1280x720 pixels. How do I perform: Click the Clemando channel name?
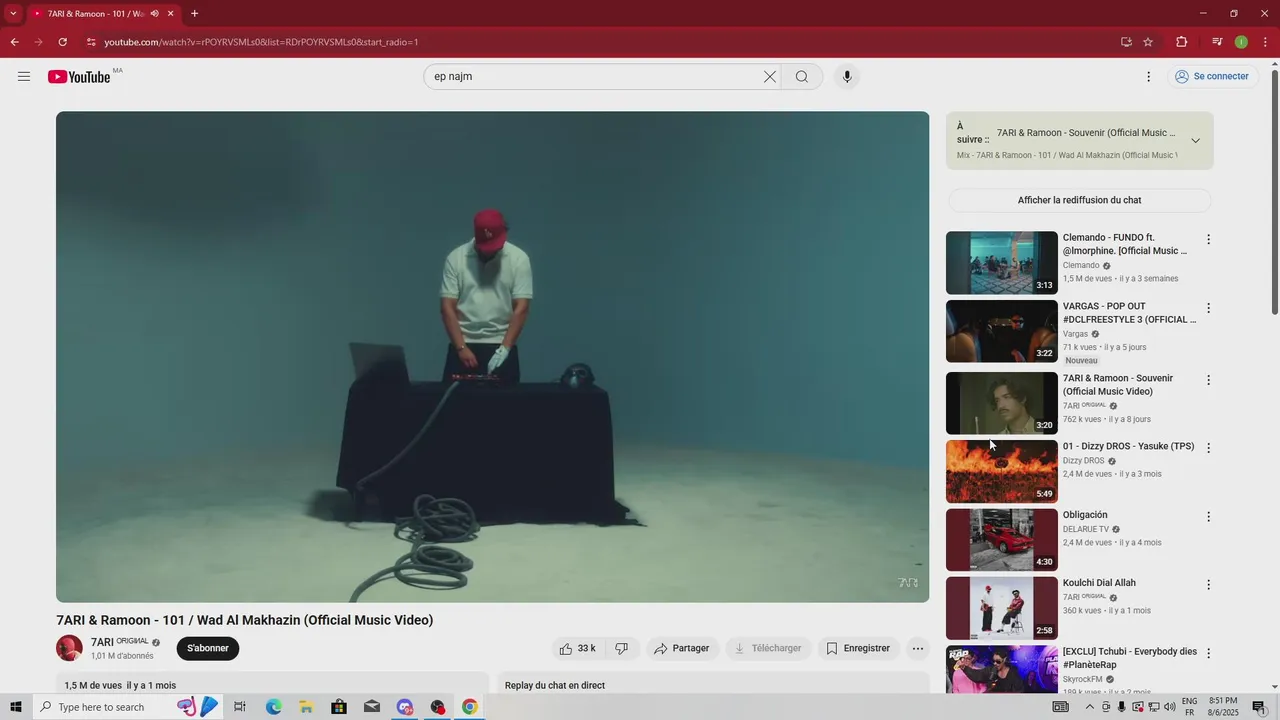click(1081, 266)
